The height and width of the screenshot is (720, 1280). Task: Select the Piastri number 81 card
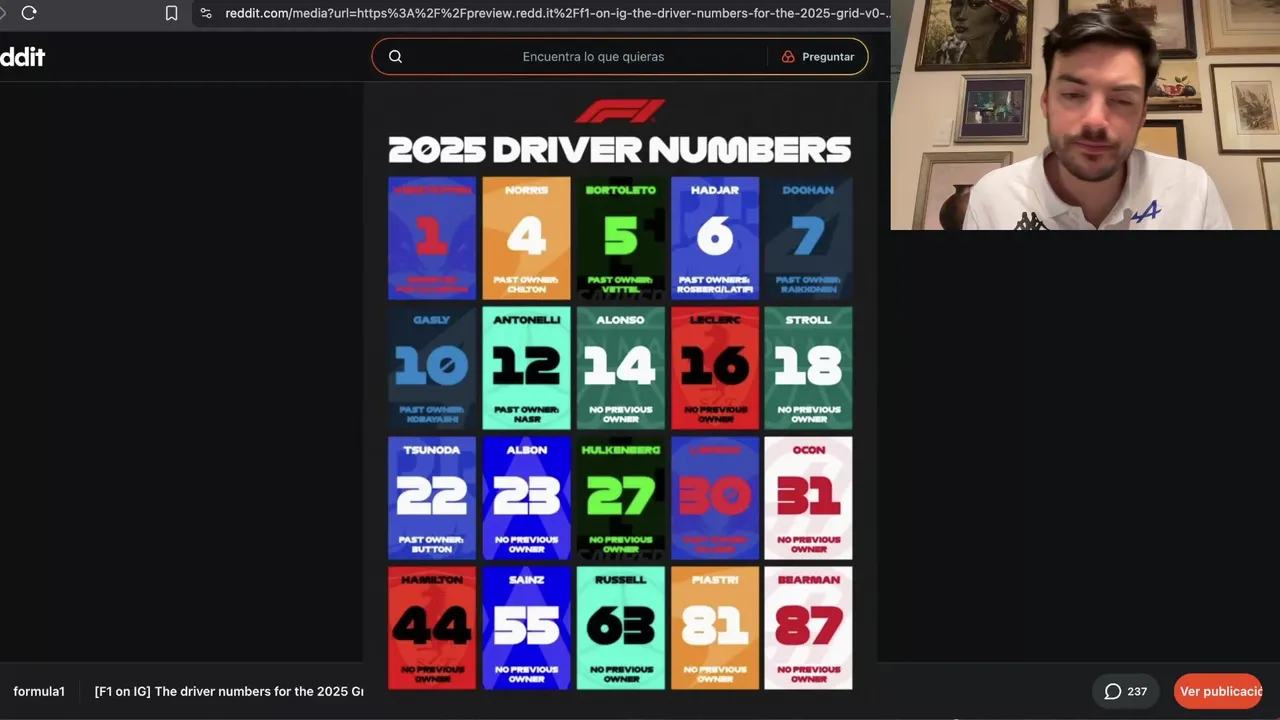tap(715, 628)
